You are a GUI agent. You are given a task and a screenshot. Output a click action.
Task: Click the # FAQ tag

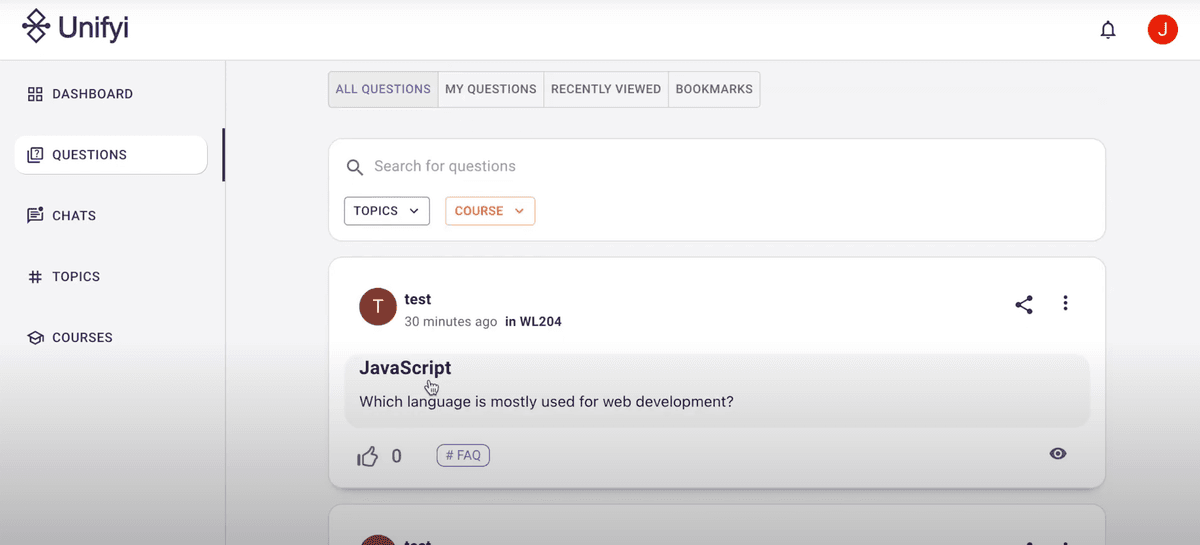[x=463, y=456]
